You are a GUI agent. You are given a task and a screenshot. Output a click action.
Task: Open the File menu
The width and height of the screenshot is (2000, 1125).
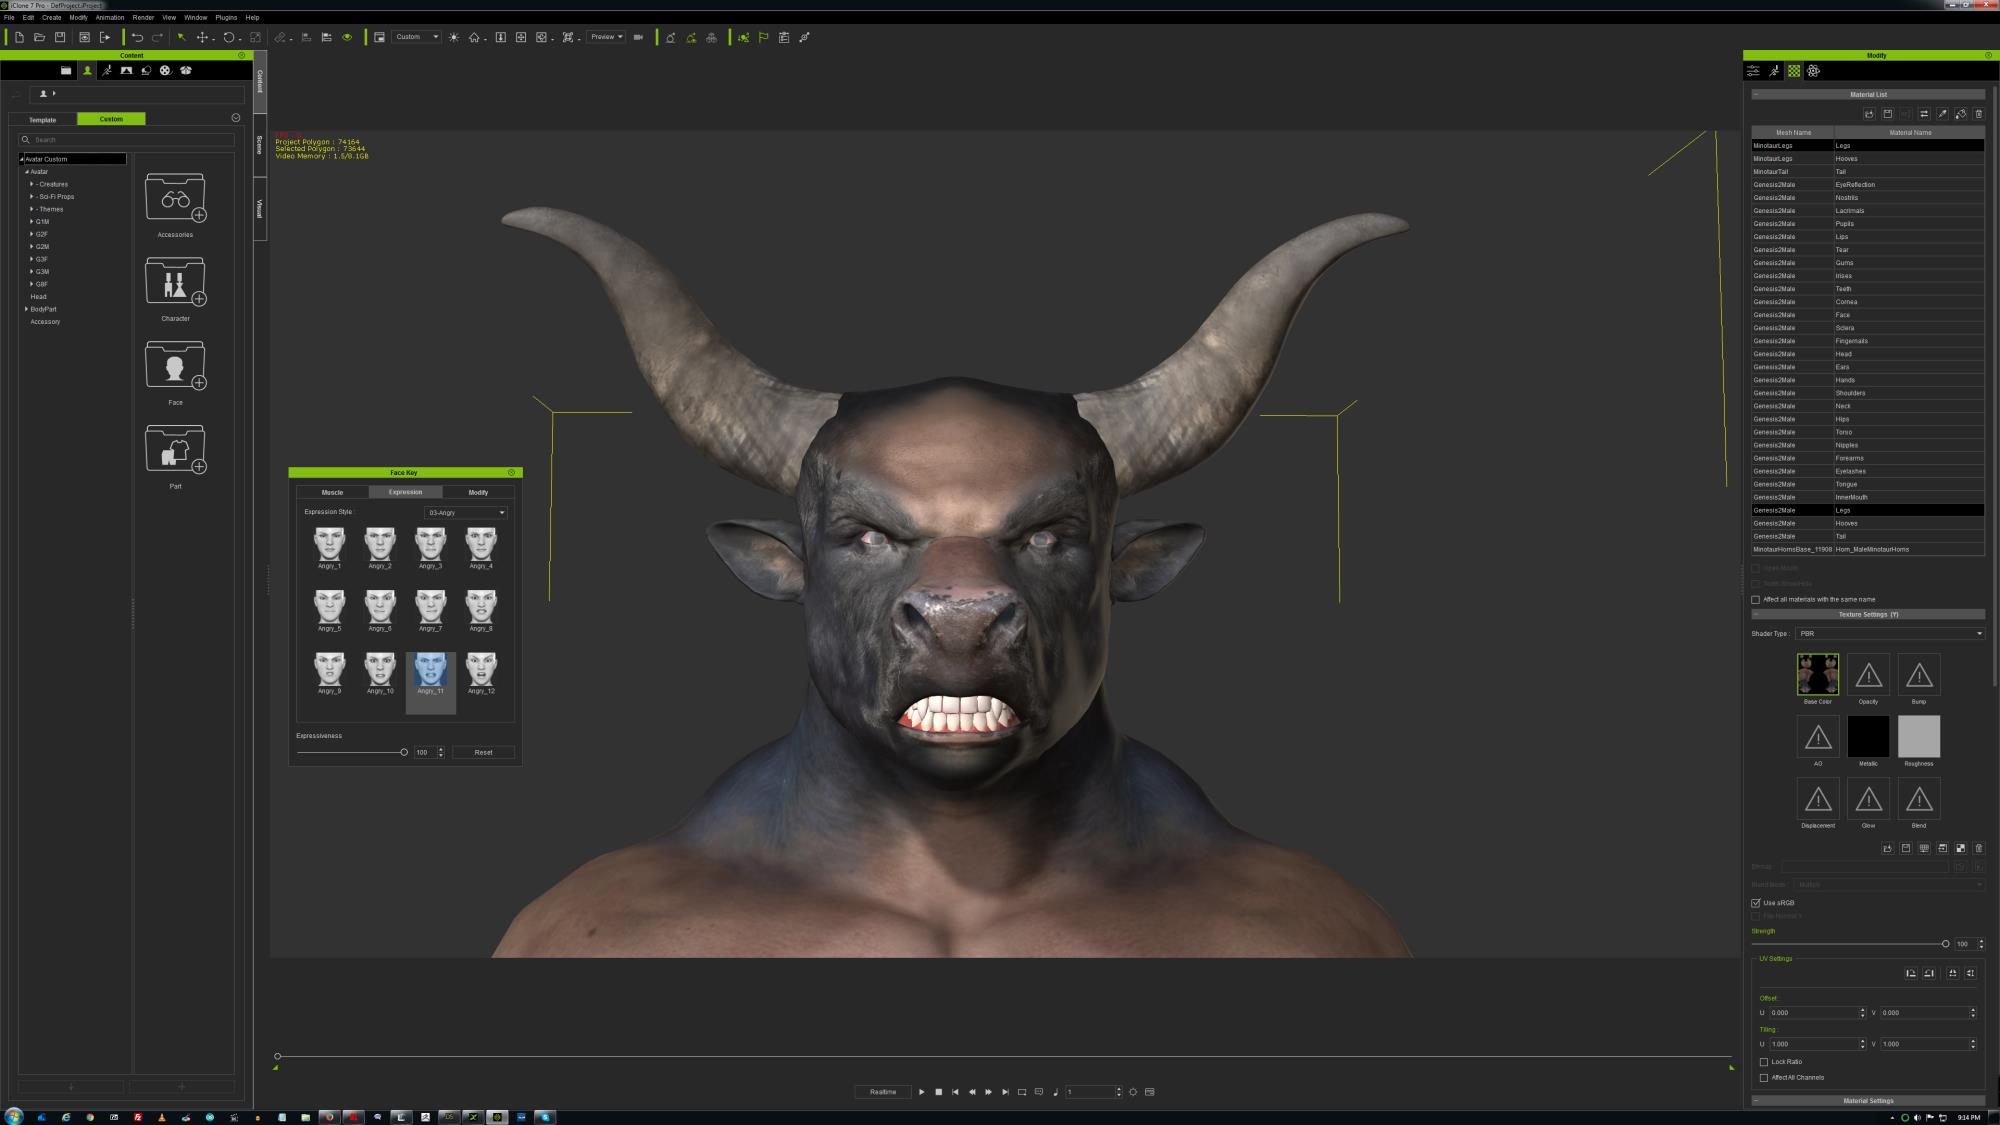[x=9, y=17]
